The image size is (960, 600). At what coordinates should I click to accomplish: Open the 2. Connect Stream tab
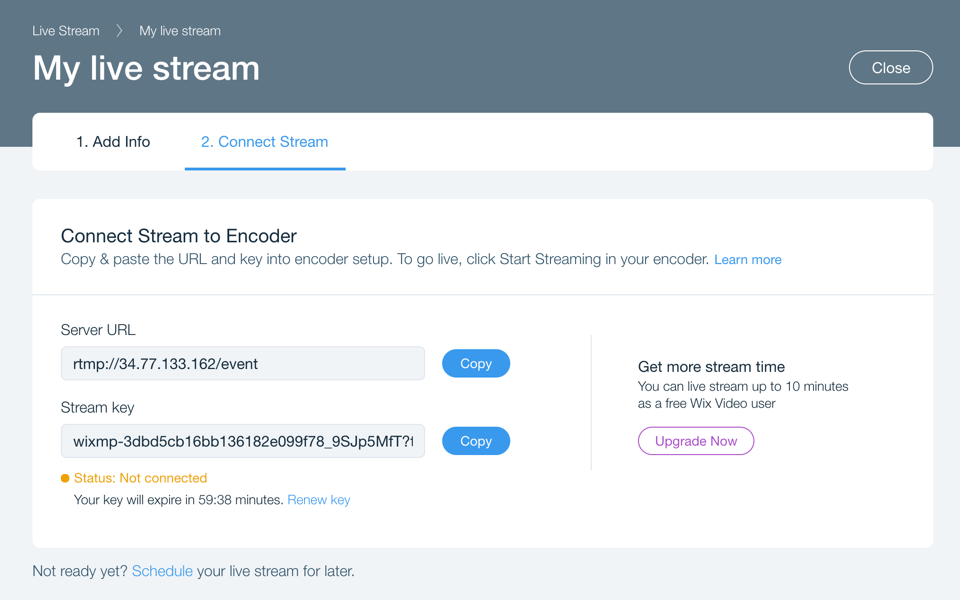(x=264, y=141)
